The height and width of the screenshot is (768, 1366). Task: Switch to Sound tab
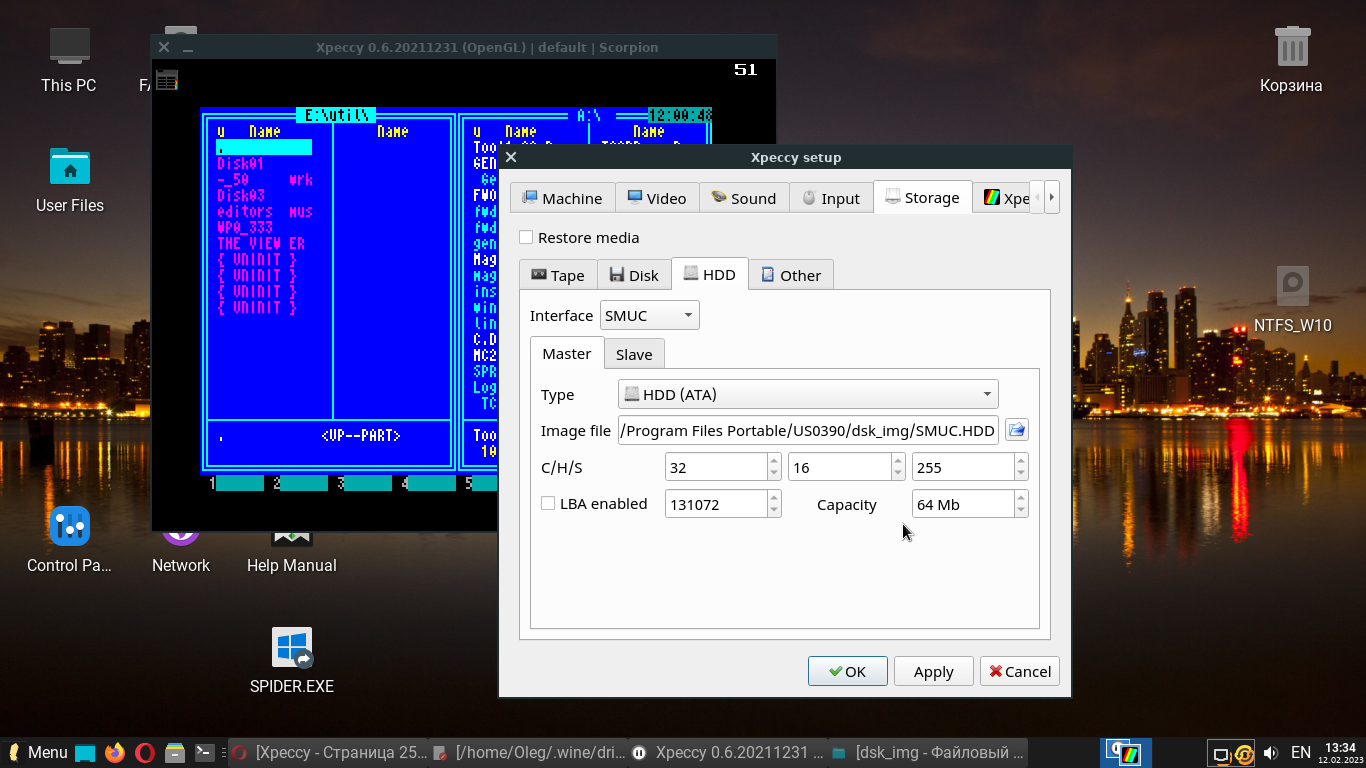[x=744, y=198]
